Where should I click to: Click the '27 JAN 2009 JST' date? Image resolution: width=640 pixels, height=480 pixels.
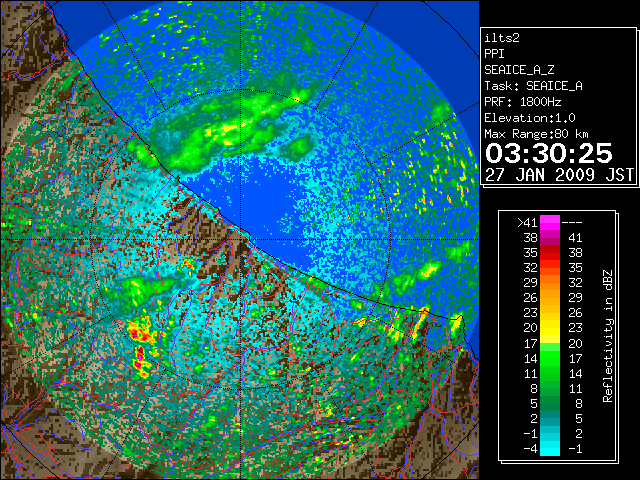click(559, 175)
